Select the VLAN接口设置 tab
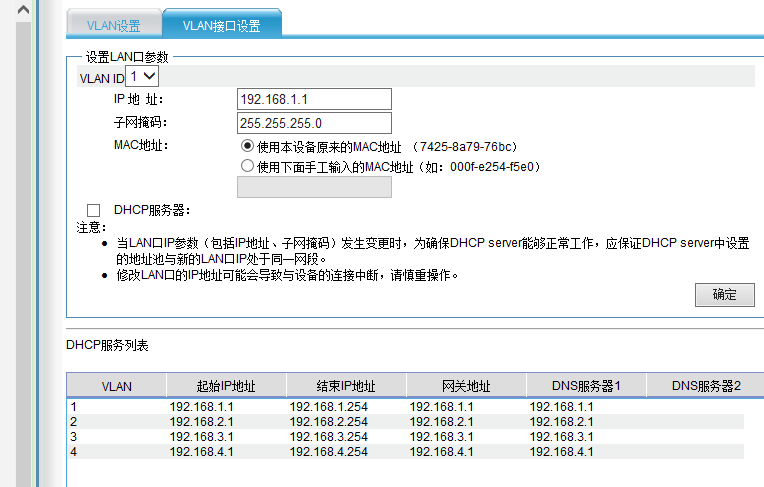This screenshot has height=487, width=764. click(222, 25)
